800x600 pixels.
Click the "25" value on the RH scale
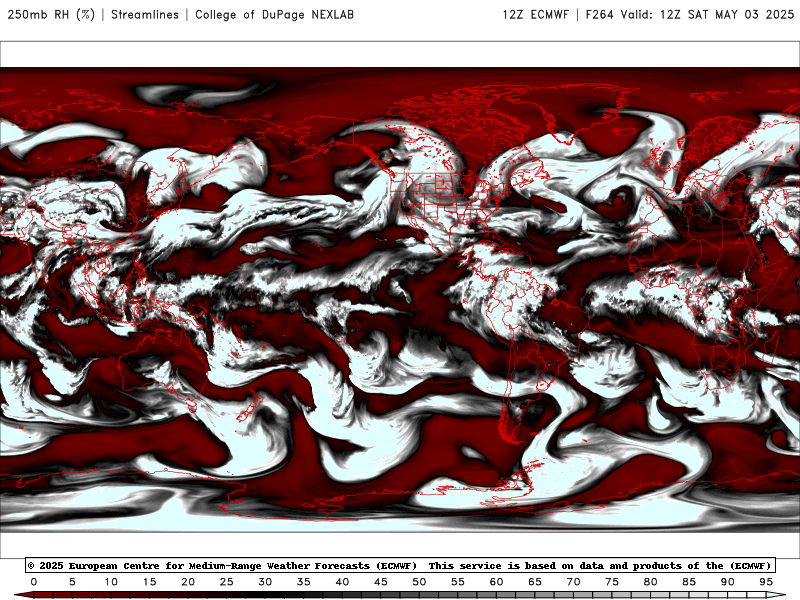(227, 582)
